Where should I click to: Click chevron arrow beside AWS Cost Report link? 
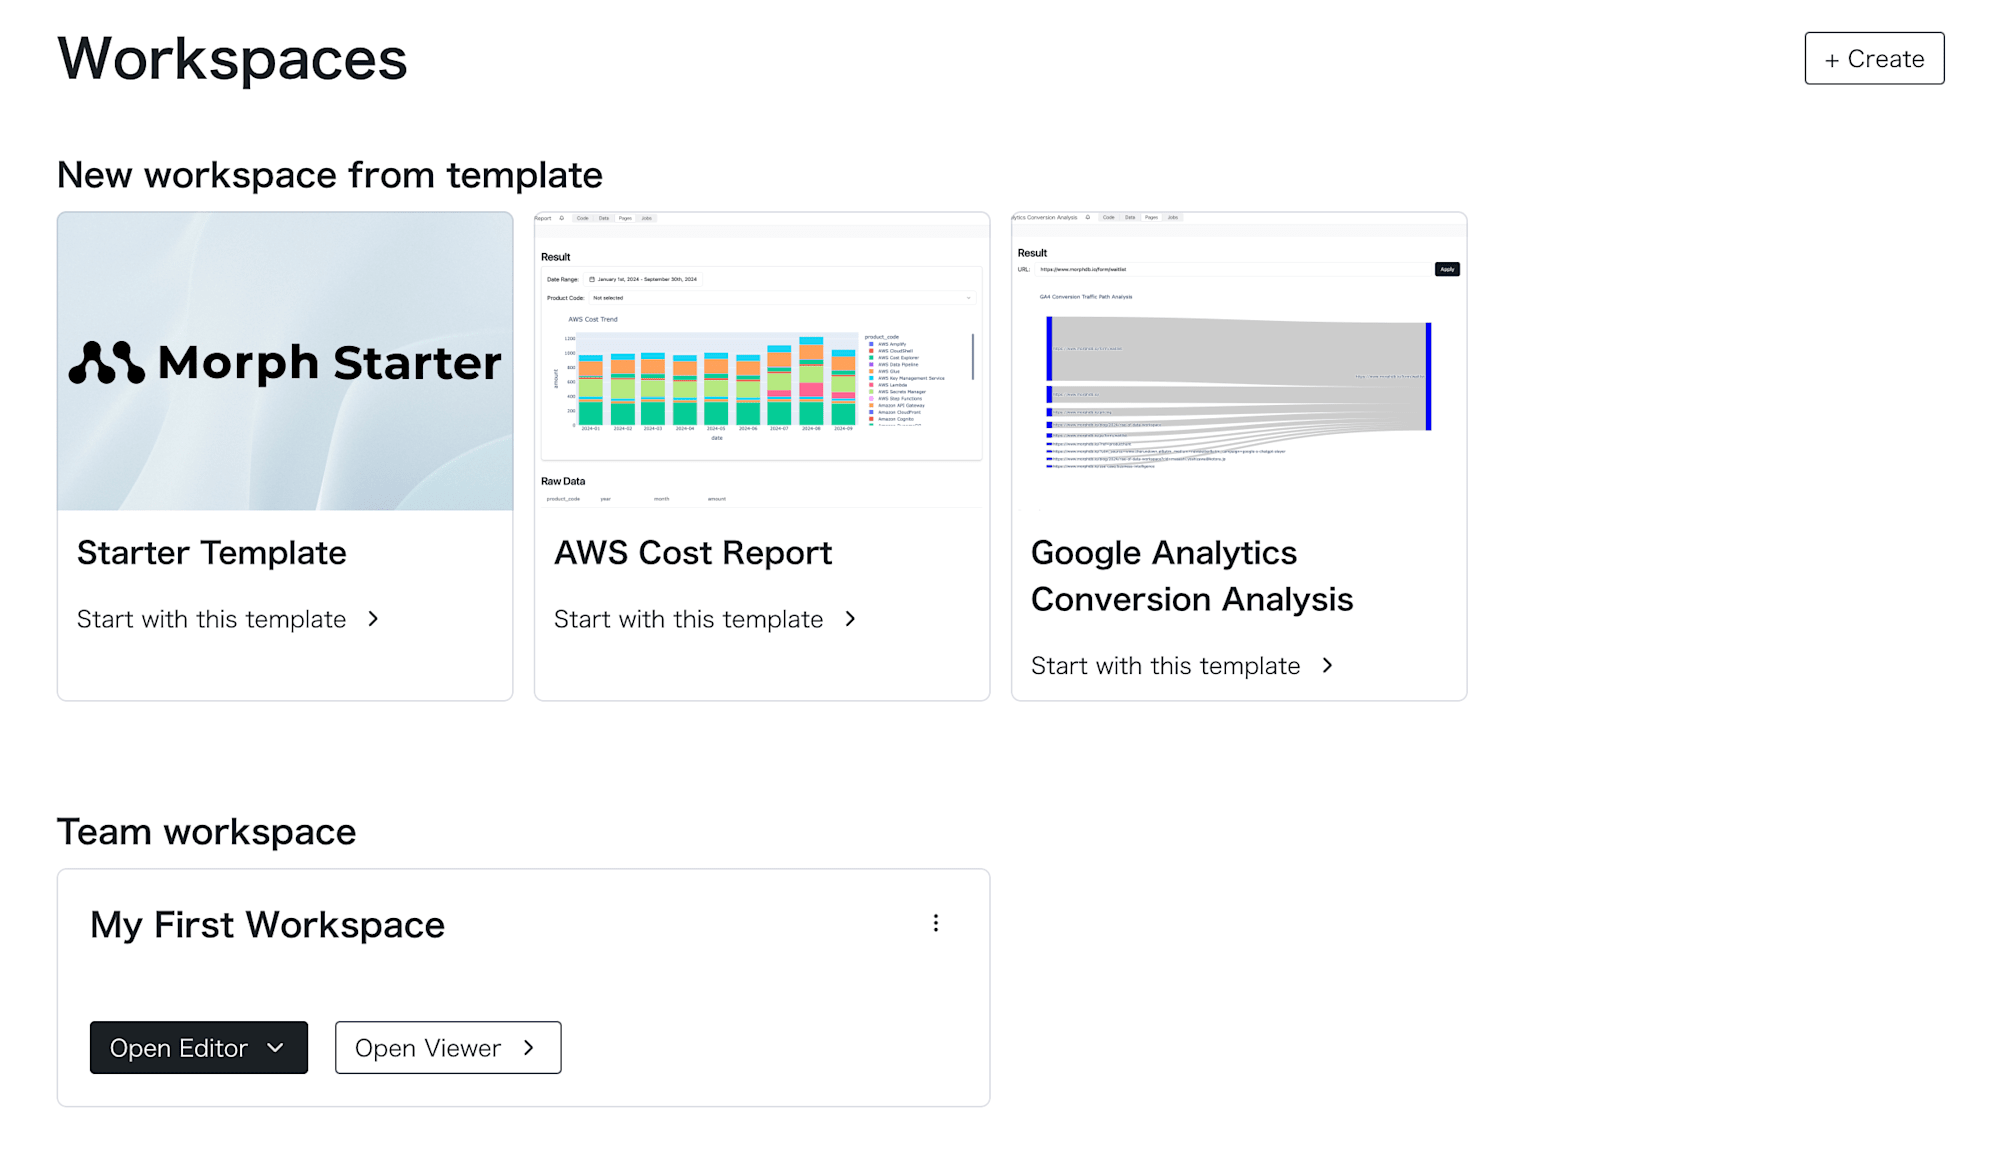(x=850, y=619)
